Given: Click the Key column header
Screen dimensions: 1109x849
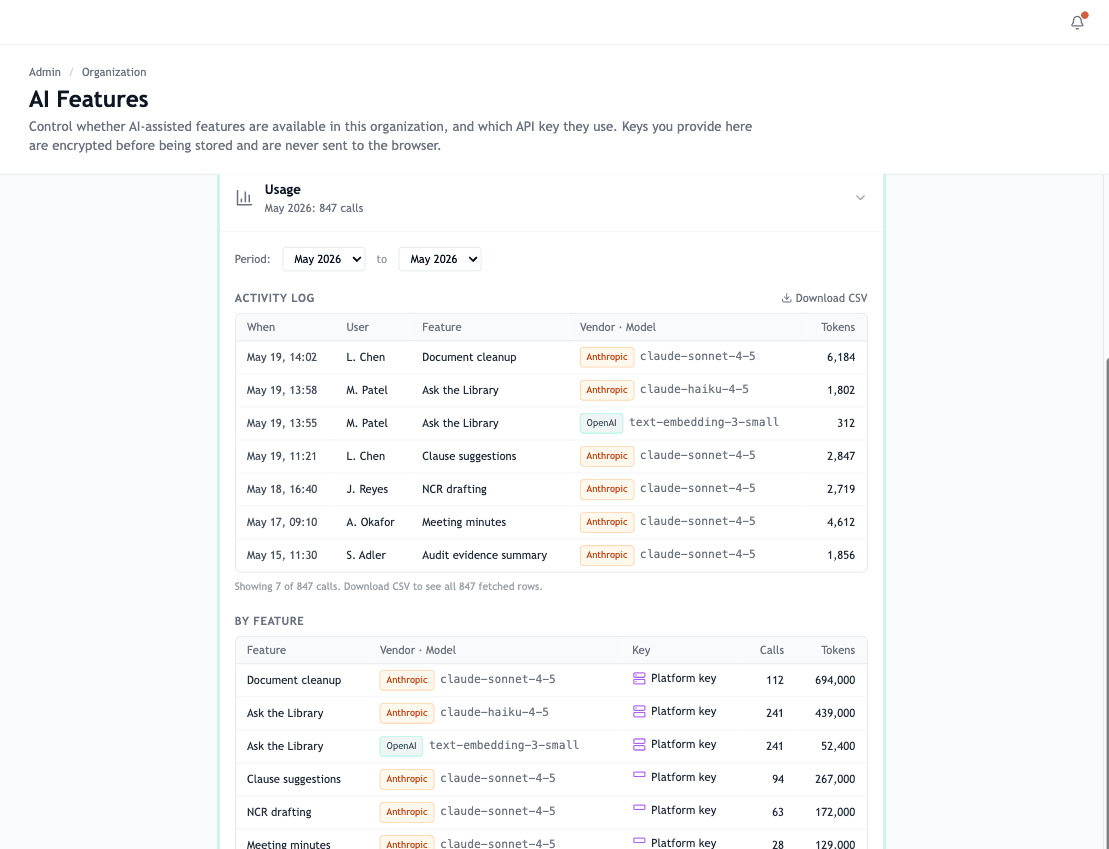Looking at the screenshot, I should (x=641, y=650).
